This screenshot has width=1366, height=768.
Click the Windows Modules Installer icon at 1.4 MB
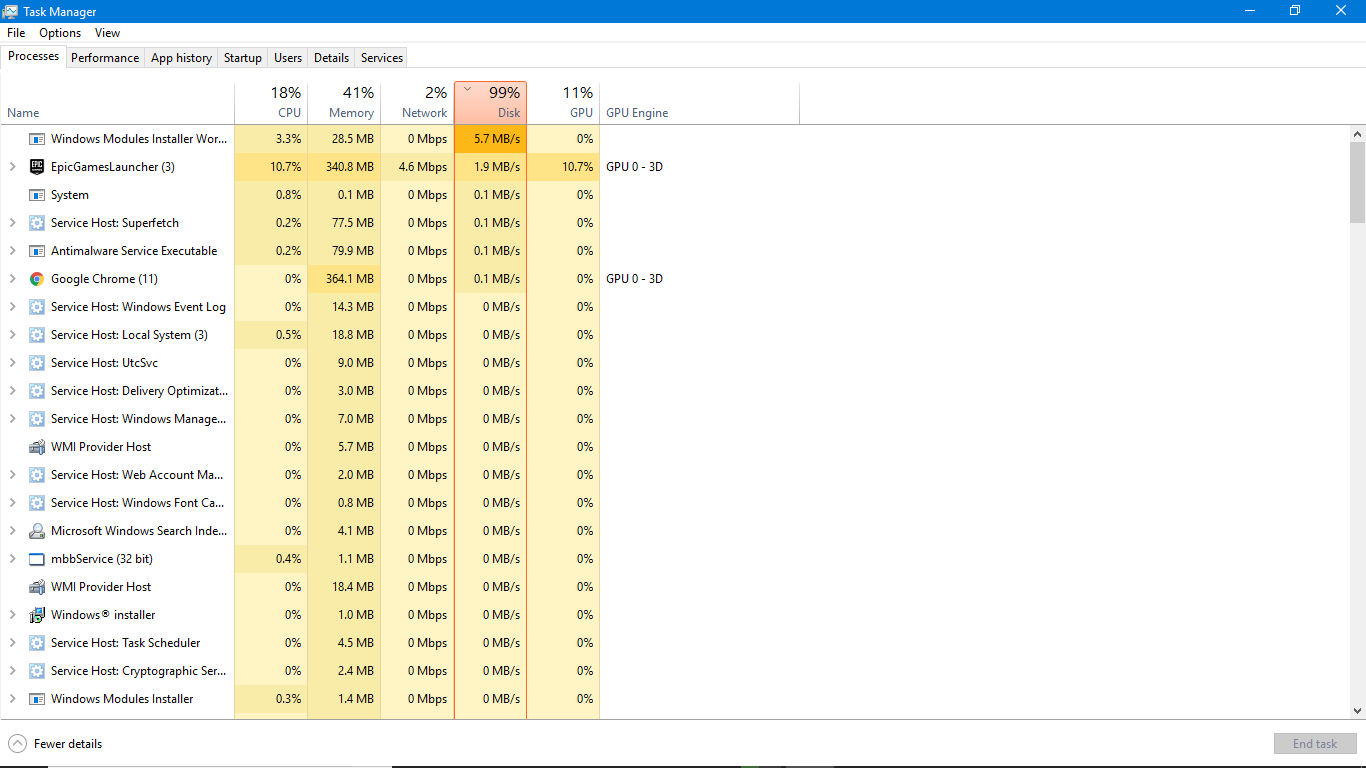point(37,699)
